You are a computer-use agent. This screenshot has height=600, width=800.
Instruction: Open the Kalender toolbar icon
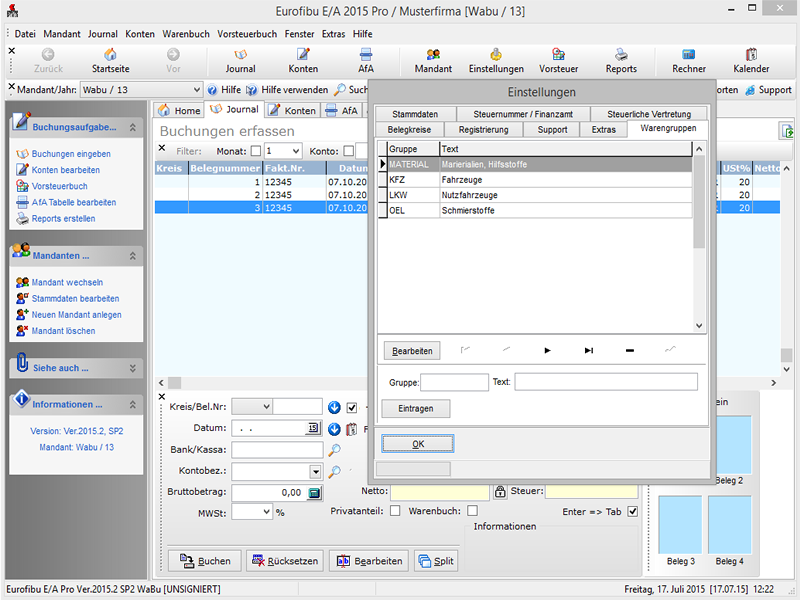point(751,61)
